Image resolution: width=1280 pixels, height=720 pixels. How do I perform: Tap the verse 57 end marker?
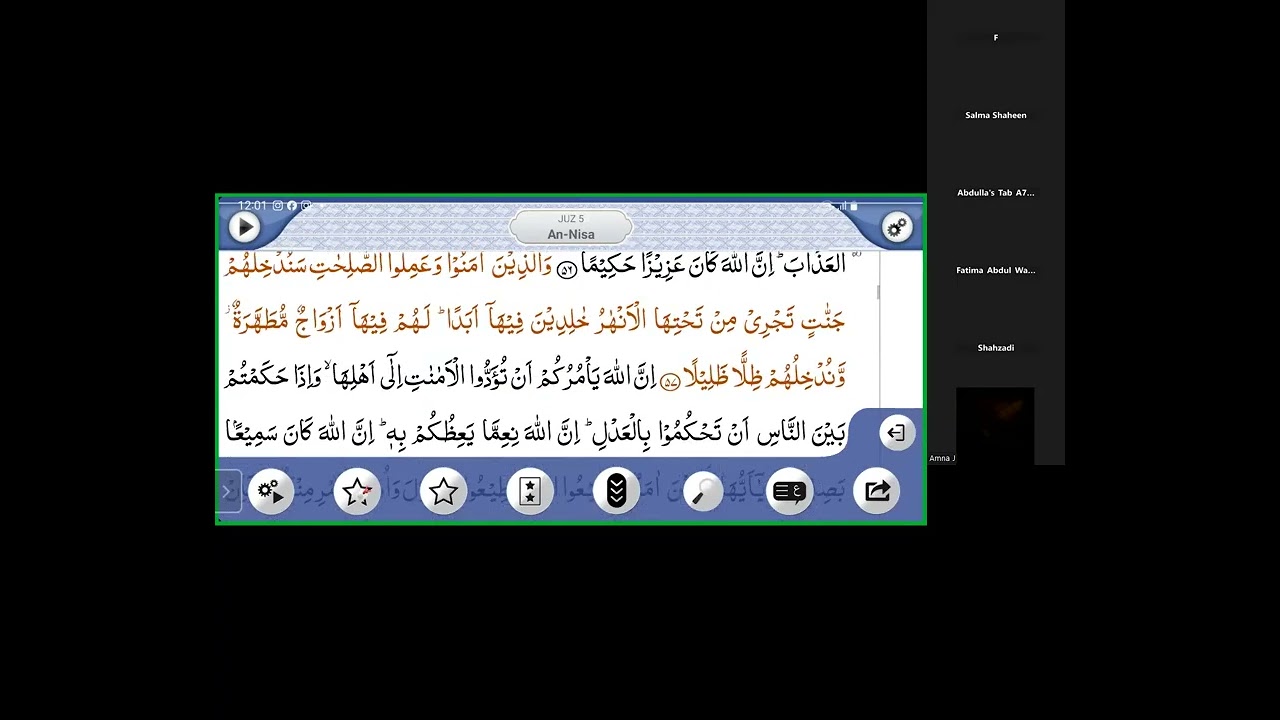[x=670, y=381]
